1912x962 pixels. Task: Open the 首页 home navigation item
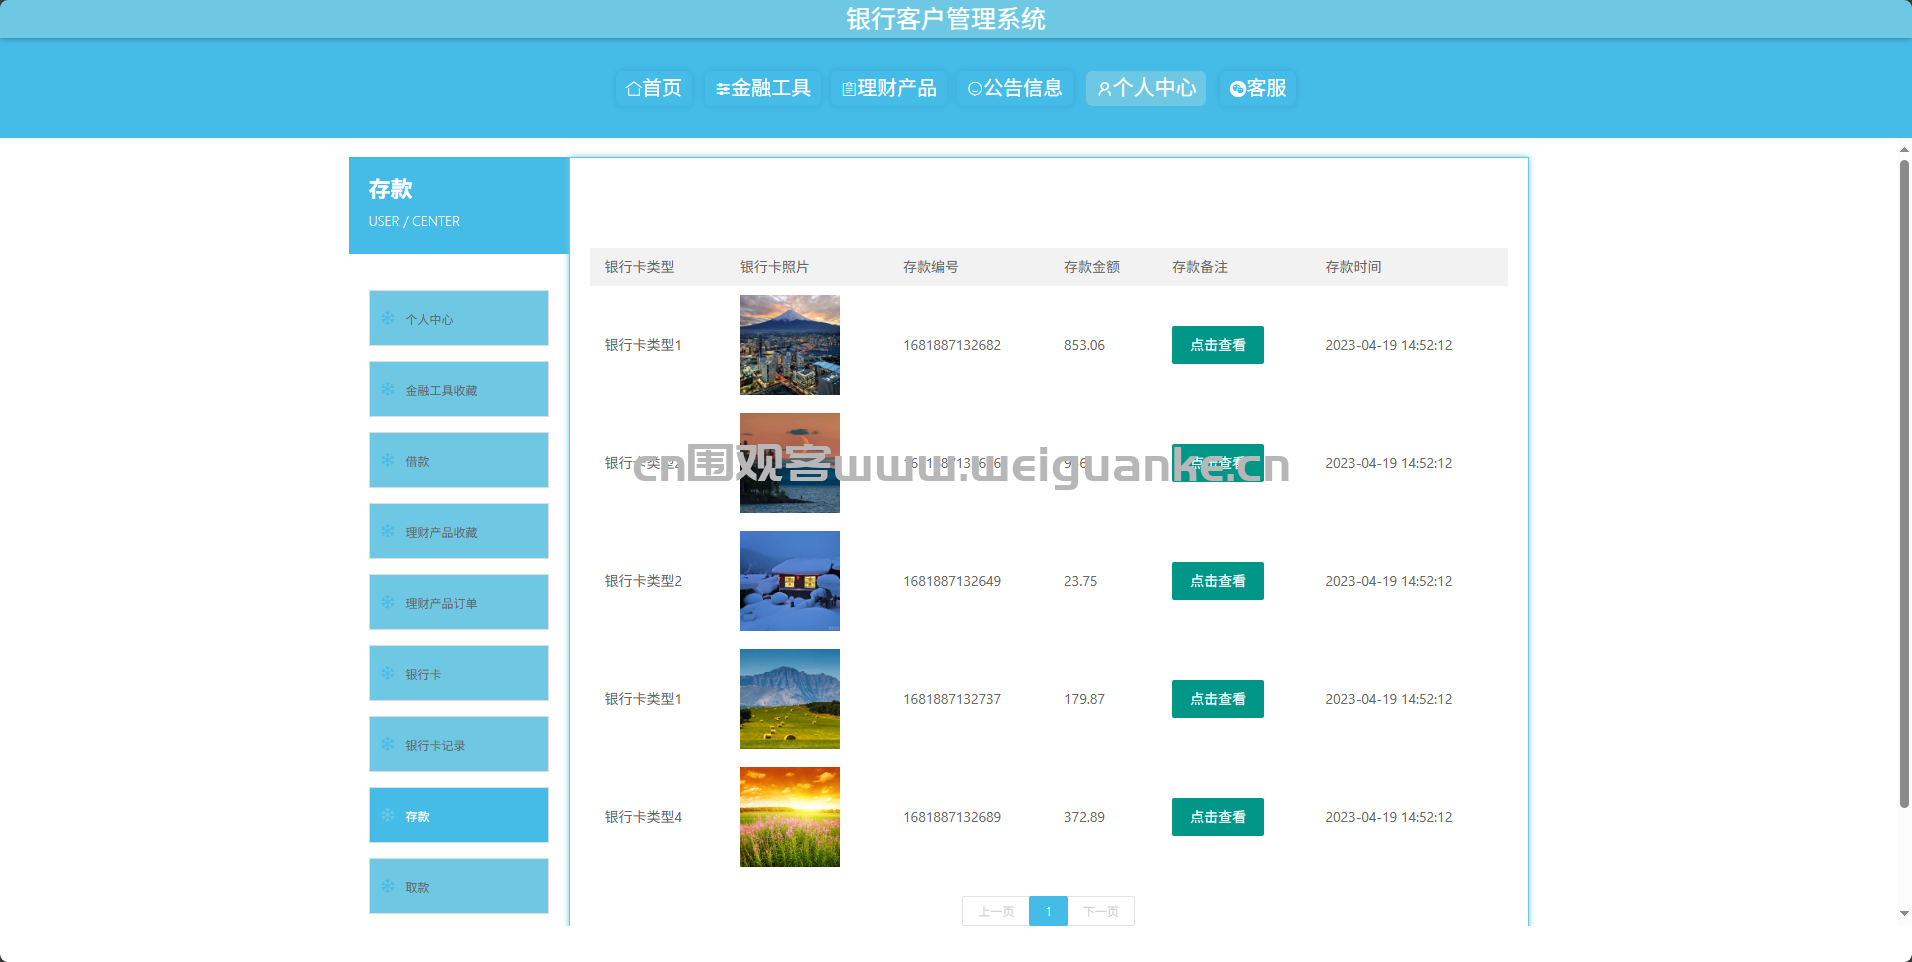654,88
